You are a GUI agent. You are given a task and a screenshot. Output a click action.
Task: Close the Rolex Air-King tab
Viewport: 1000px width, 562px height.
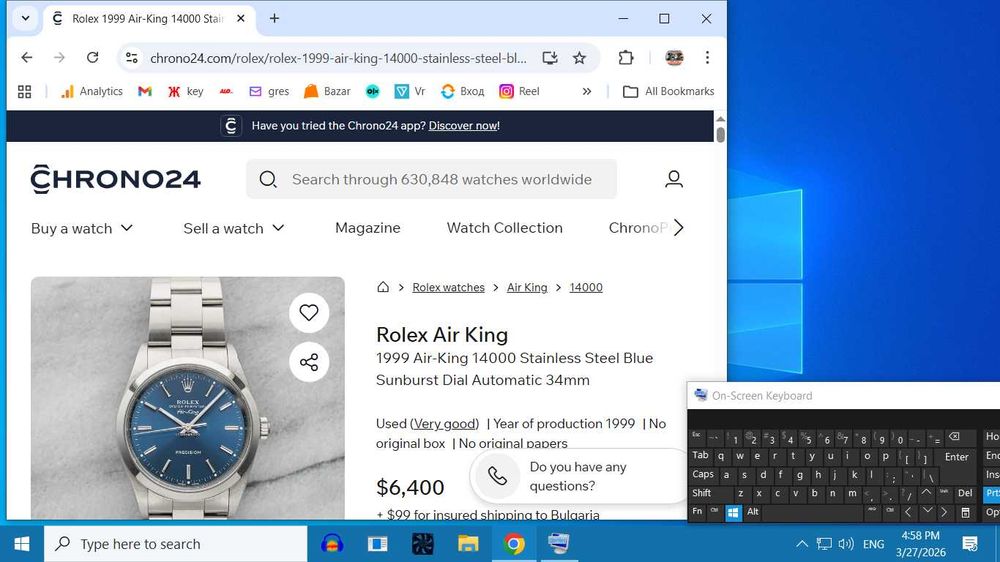pyautogui.click(x=240, y=18)
